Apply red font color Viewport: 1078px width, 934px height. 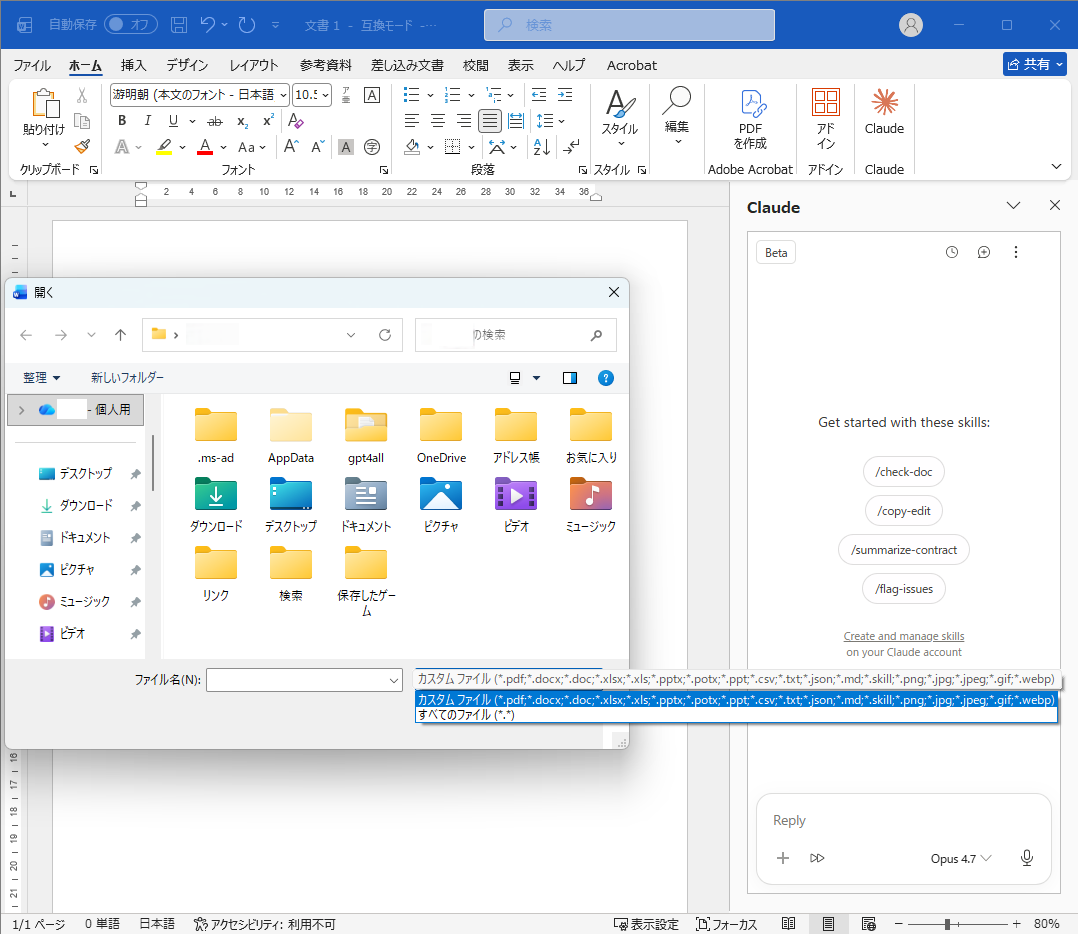coord(205,146)
